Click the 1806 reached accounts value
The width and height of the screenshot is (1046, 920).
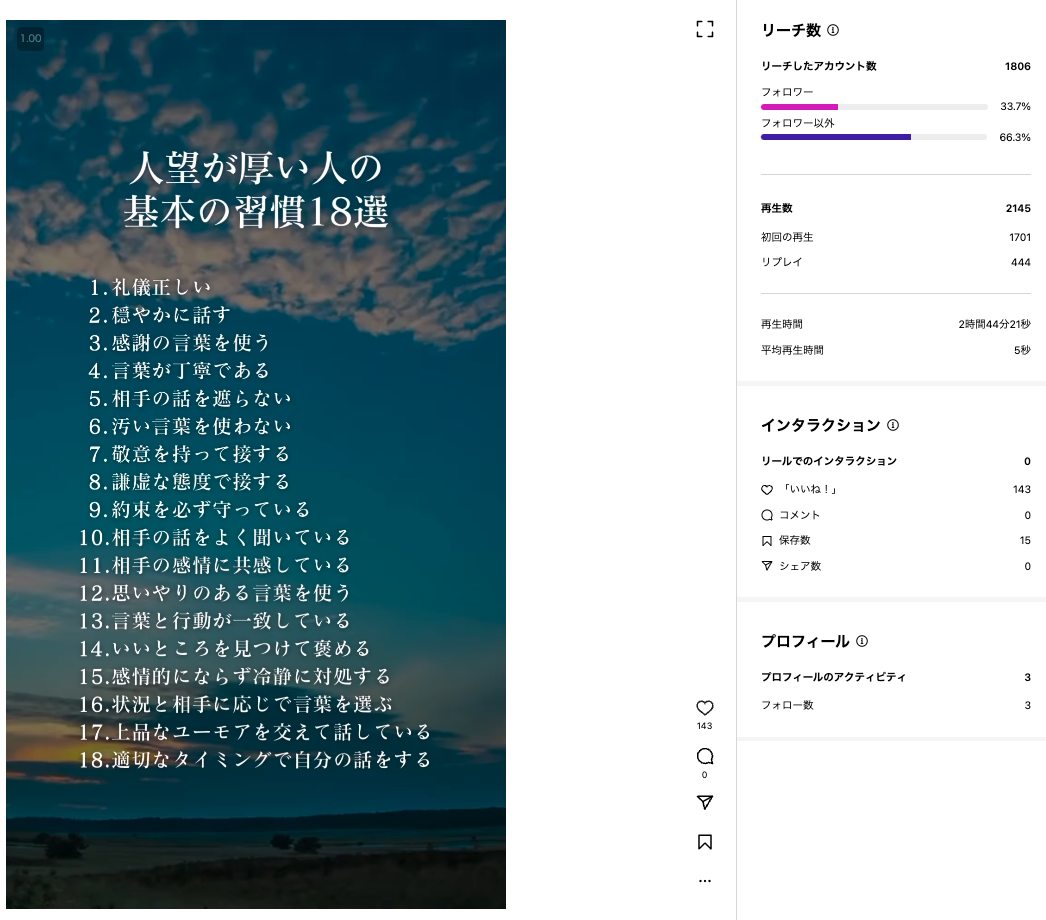(x=1017, y=66)
